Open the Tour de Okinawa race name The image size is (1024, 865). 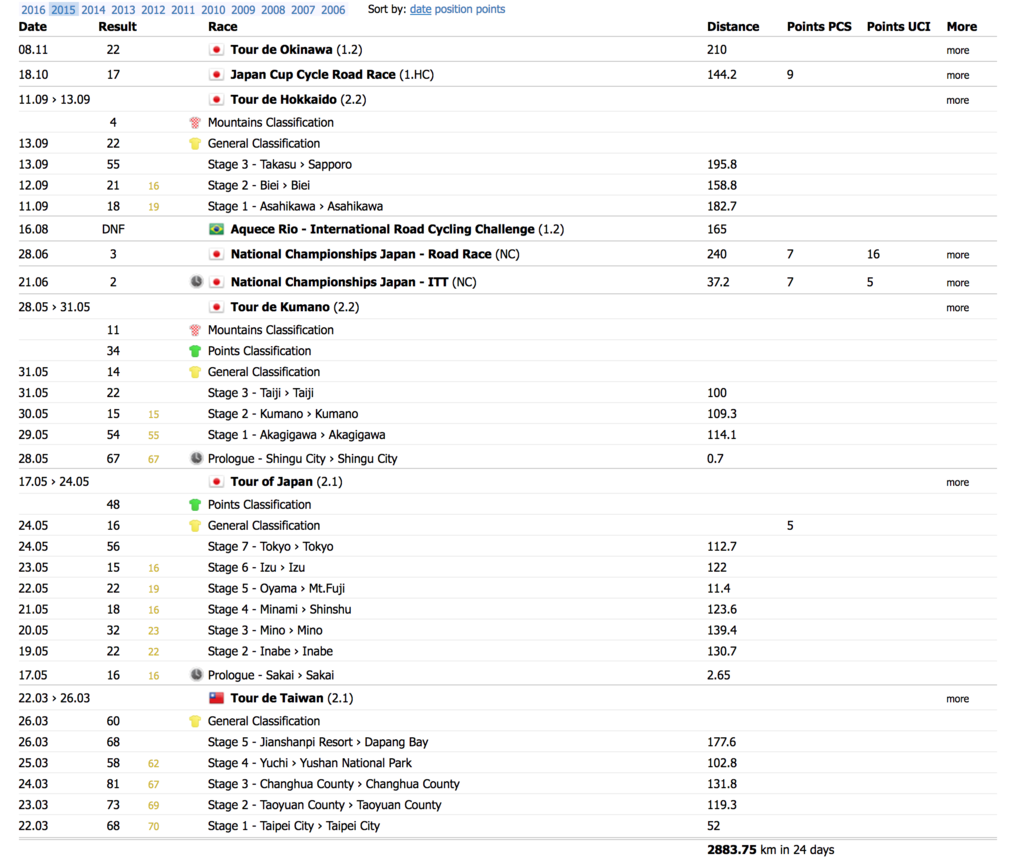coord(281,50)
